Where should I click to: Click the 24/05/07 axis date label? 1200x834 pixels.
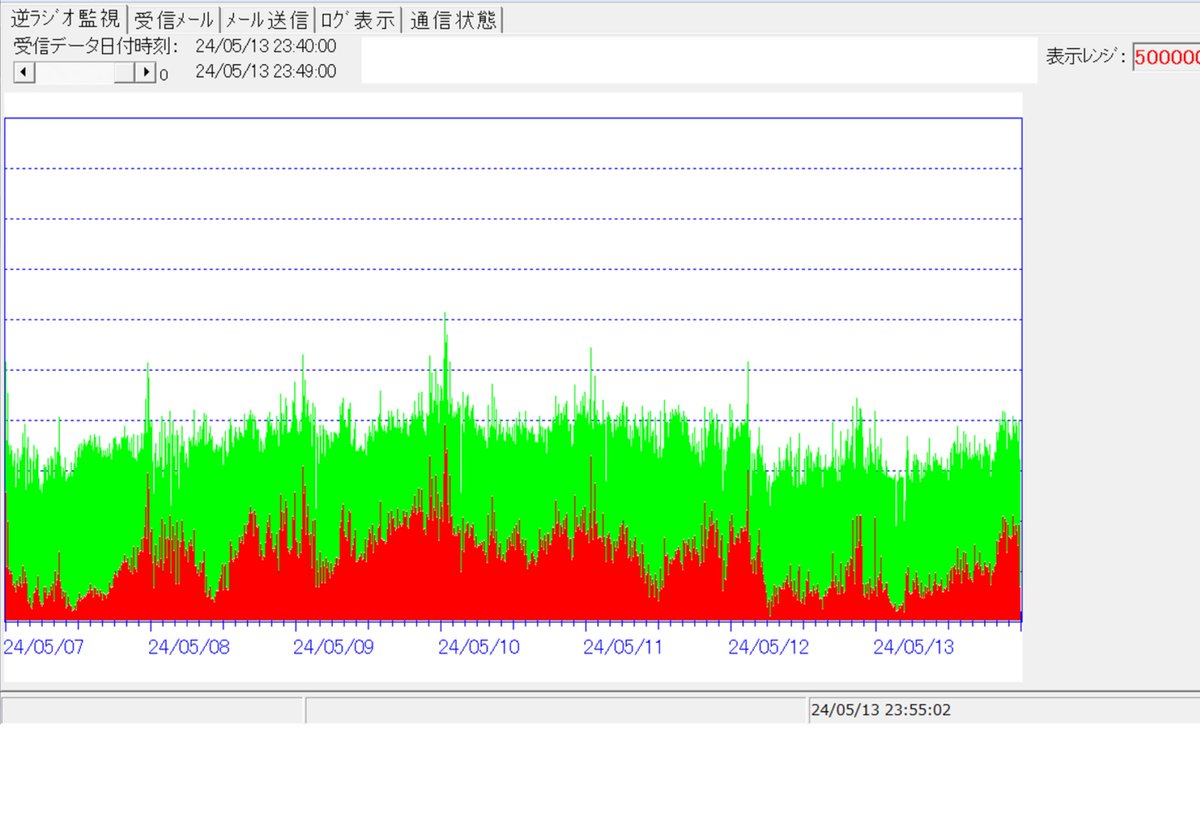[44, 647]
